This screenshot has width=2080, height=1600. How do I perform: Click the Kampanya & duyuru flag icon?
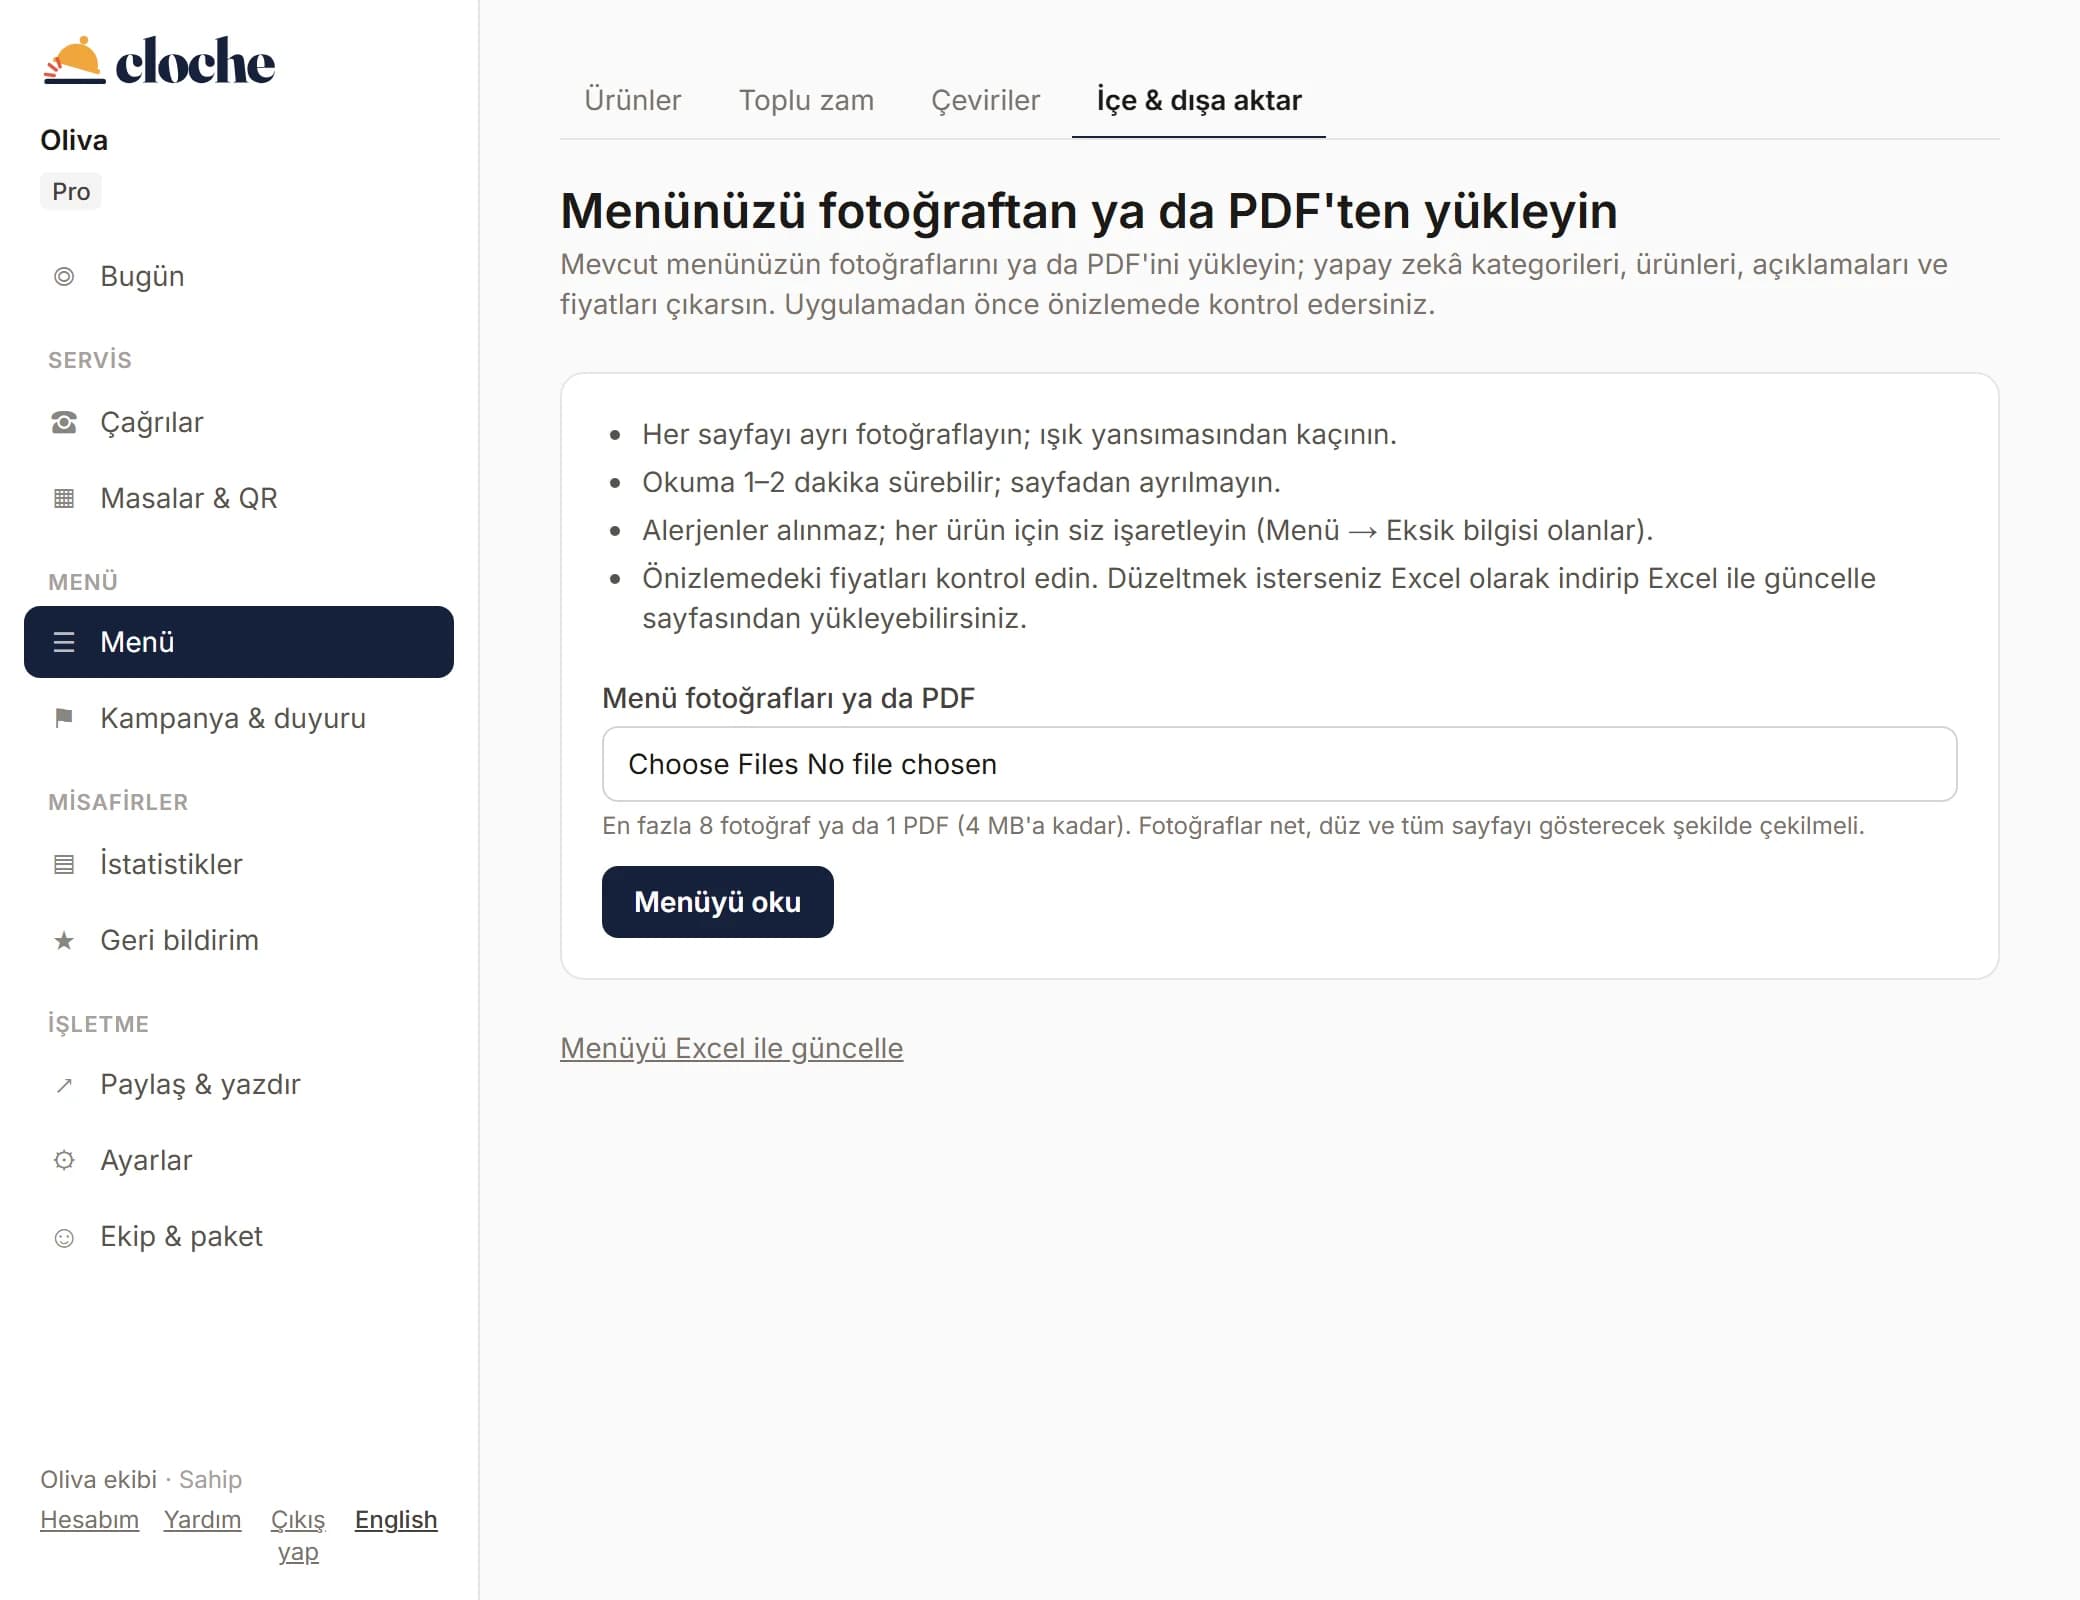(x=64, y=719)
